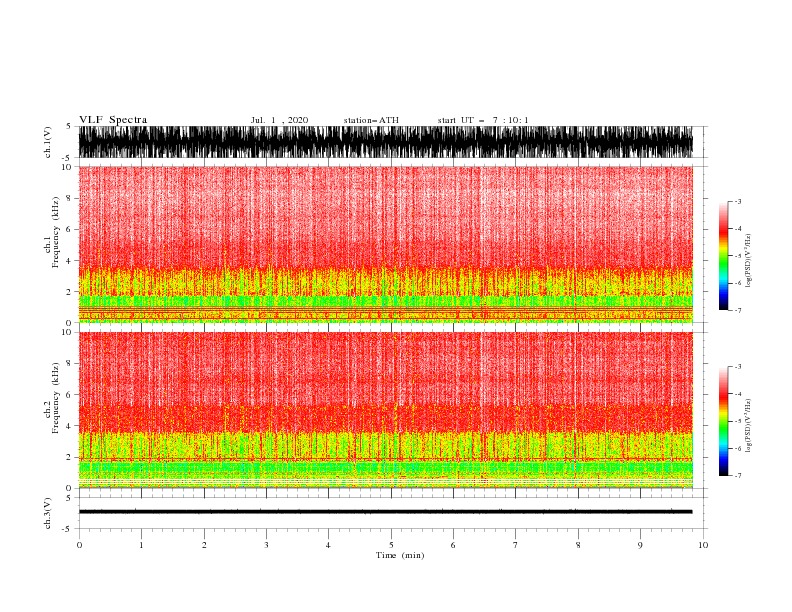Click the "-7" label on ch.2 colorbar
The height and width of the screenshot is (612, 792).
pos(737,475)
